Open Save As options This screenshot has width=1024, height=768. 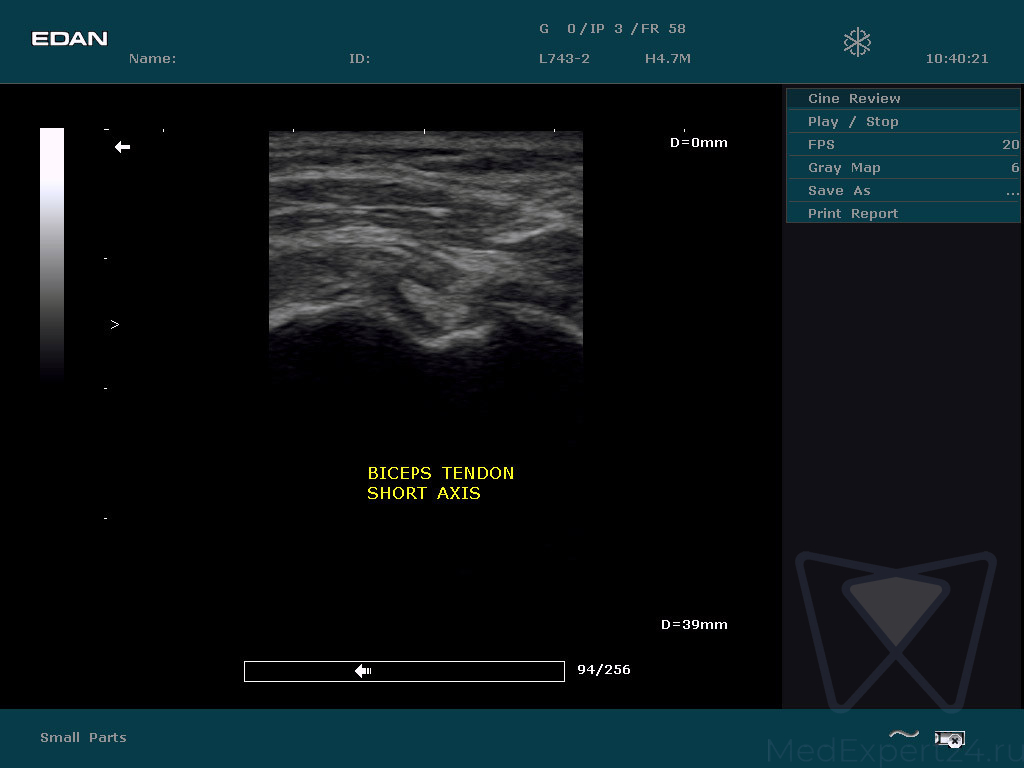[x=903, y=191]
